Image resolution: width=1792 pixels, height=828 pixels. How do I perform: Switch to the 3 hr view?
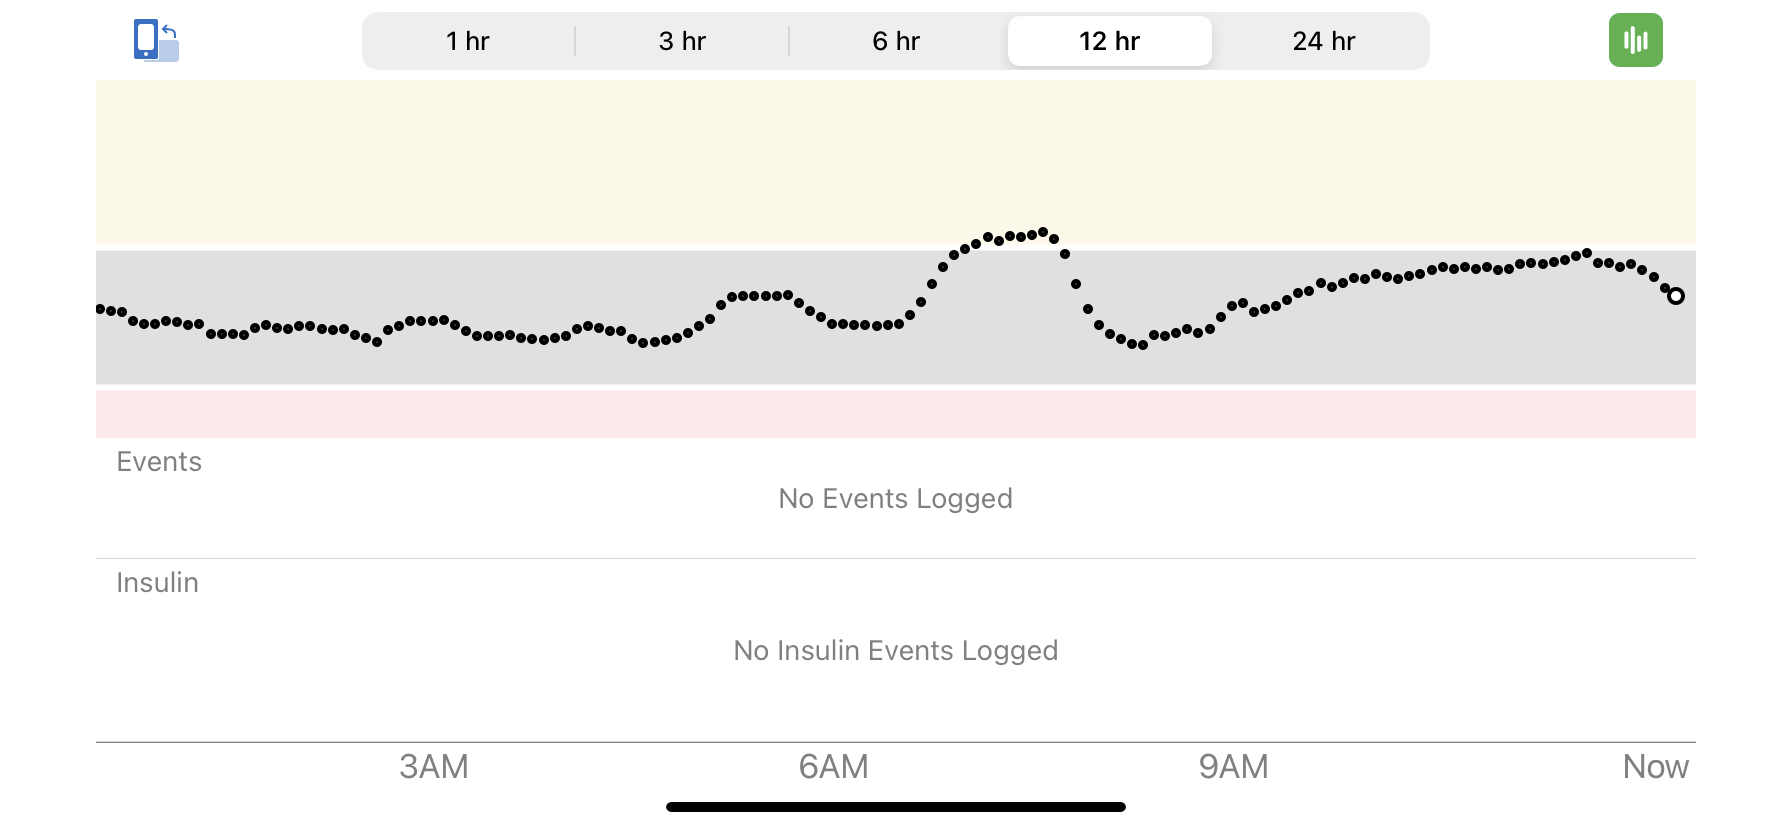pos(682,41)
